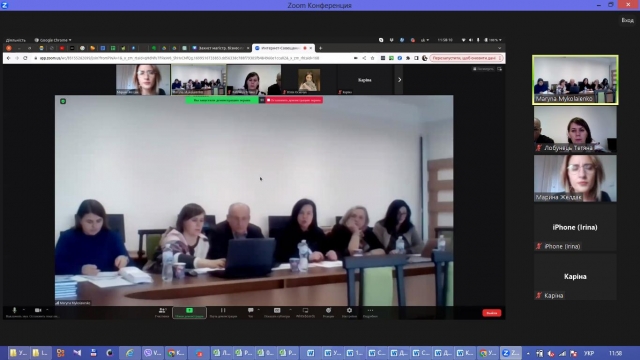The width and height of the screenshot is (640, 360).
Task: Click the red stop screen sharing banner
Action: 294,100
